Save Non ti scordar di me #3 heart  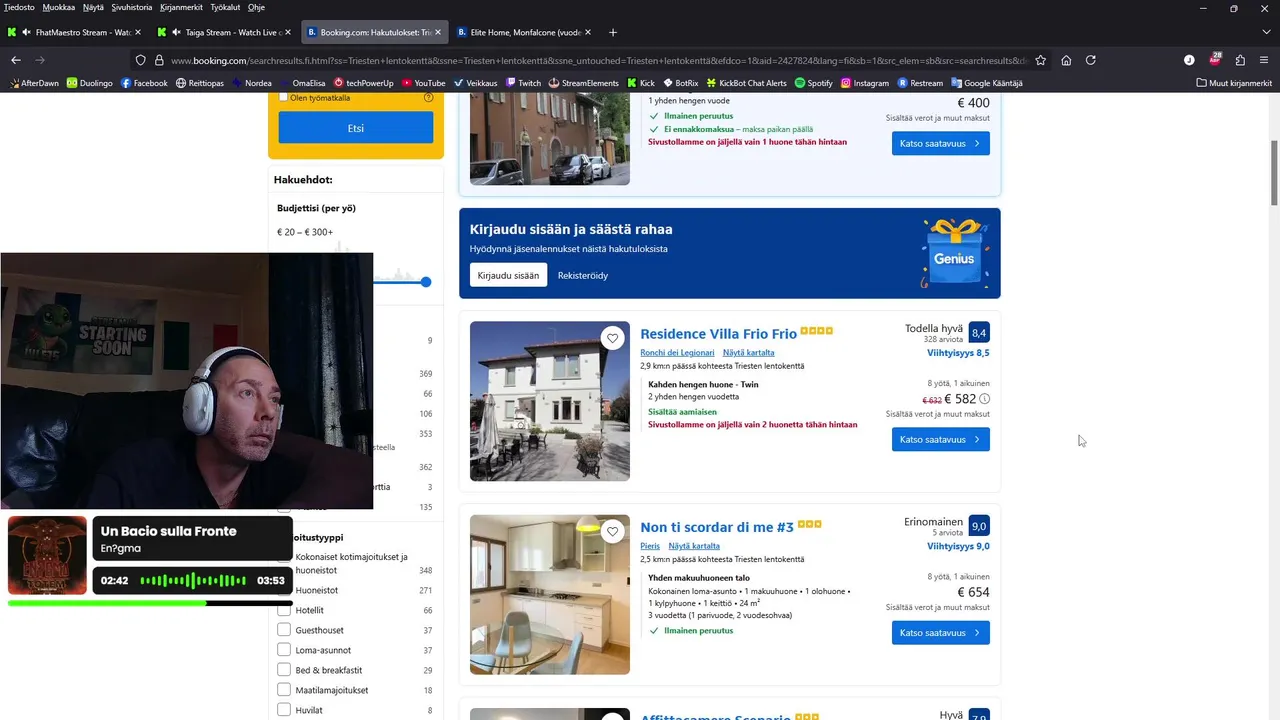coord(613,532)
